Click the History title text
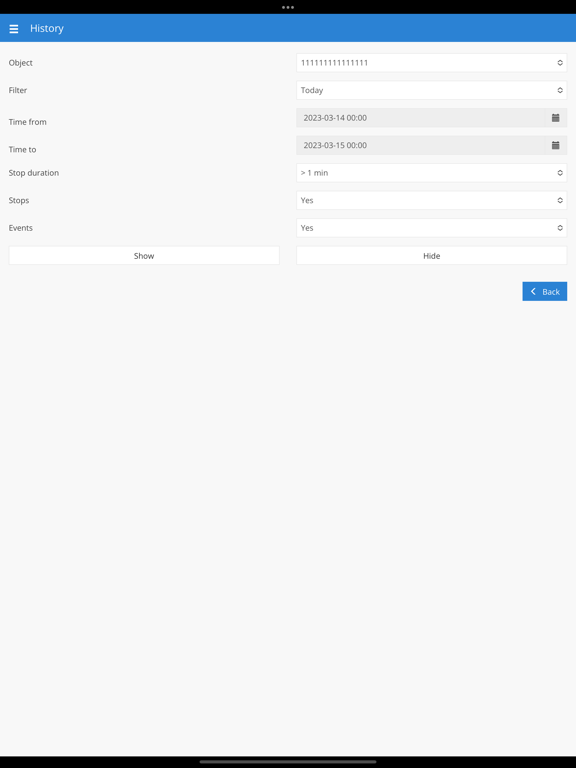The height and width of the screenshot is (768, 576). 47,28
